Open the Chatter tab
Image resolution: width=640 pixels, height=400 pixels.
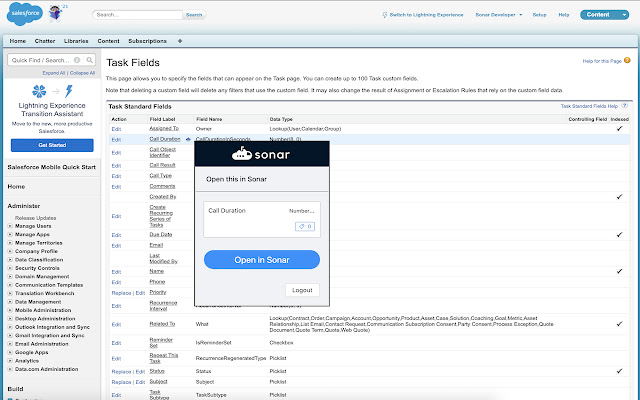pyautogui.click(x=45, y=41)
